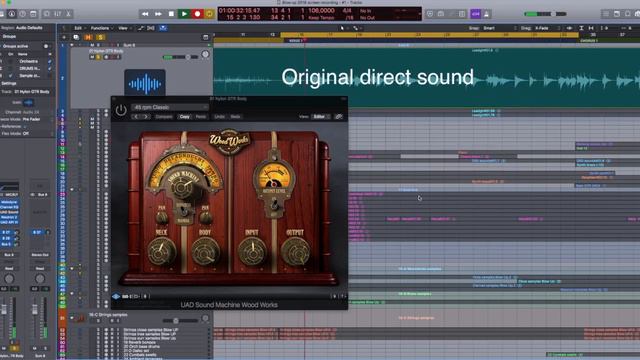The width and height of the screenshot is (640, 360).
Task: Toggle the yellow global Solo S button
Action: [x=100, y=37]
